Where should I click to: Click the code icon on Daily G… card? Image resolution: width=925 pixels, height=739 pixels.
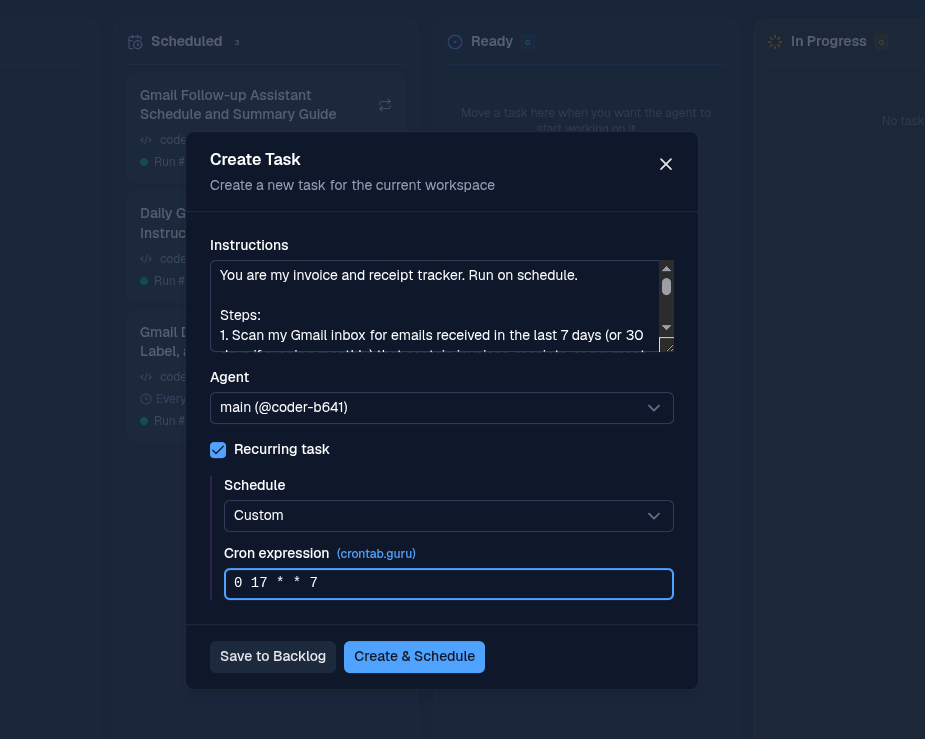coord(146,259)
